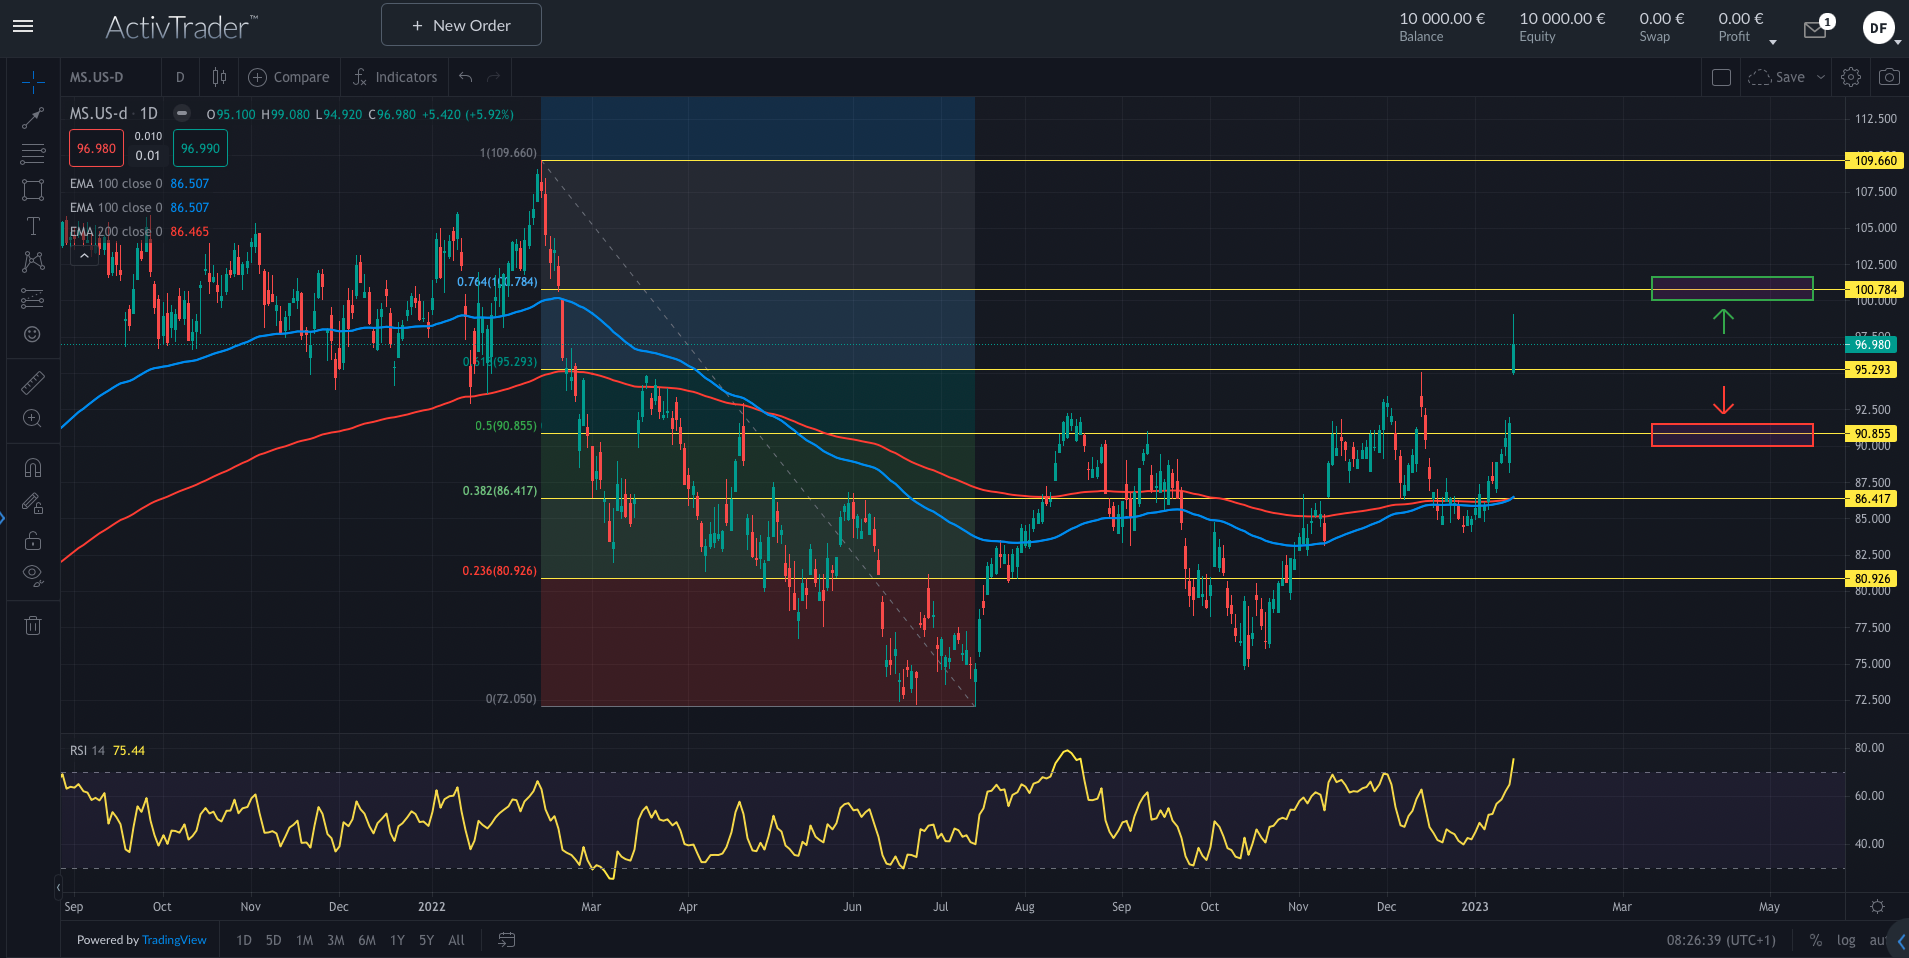The image size is (1909, 958).
Task: Open the Fibonacci retracement tools
Action: point(33,154)
